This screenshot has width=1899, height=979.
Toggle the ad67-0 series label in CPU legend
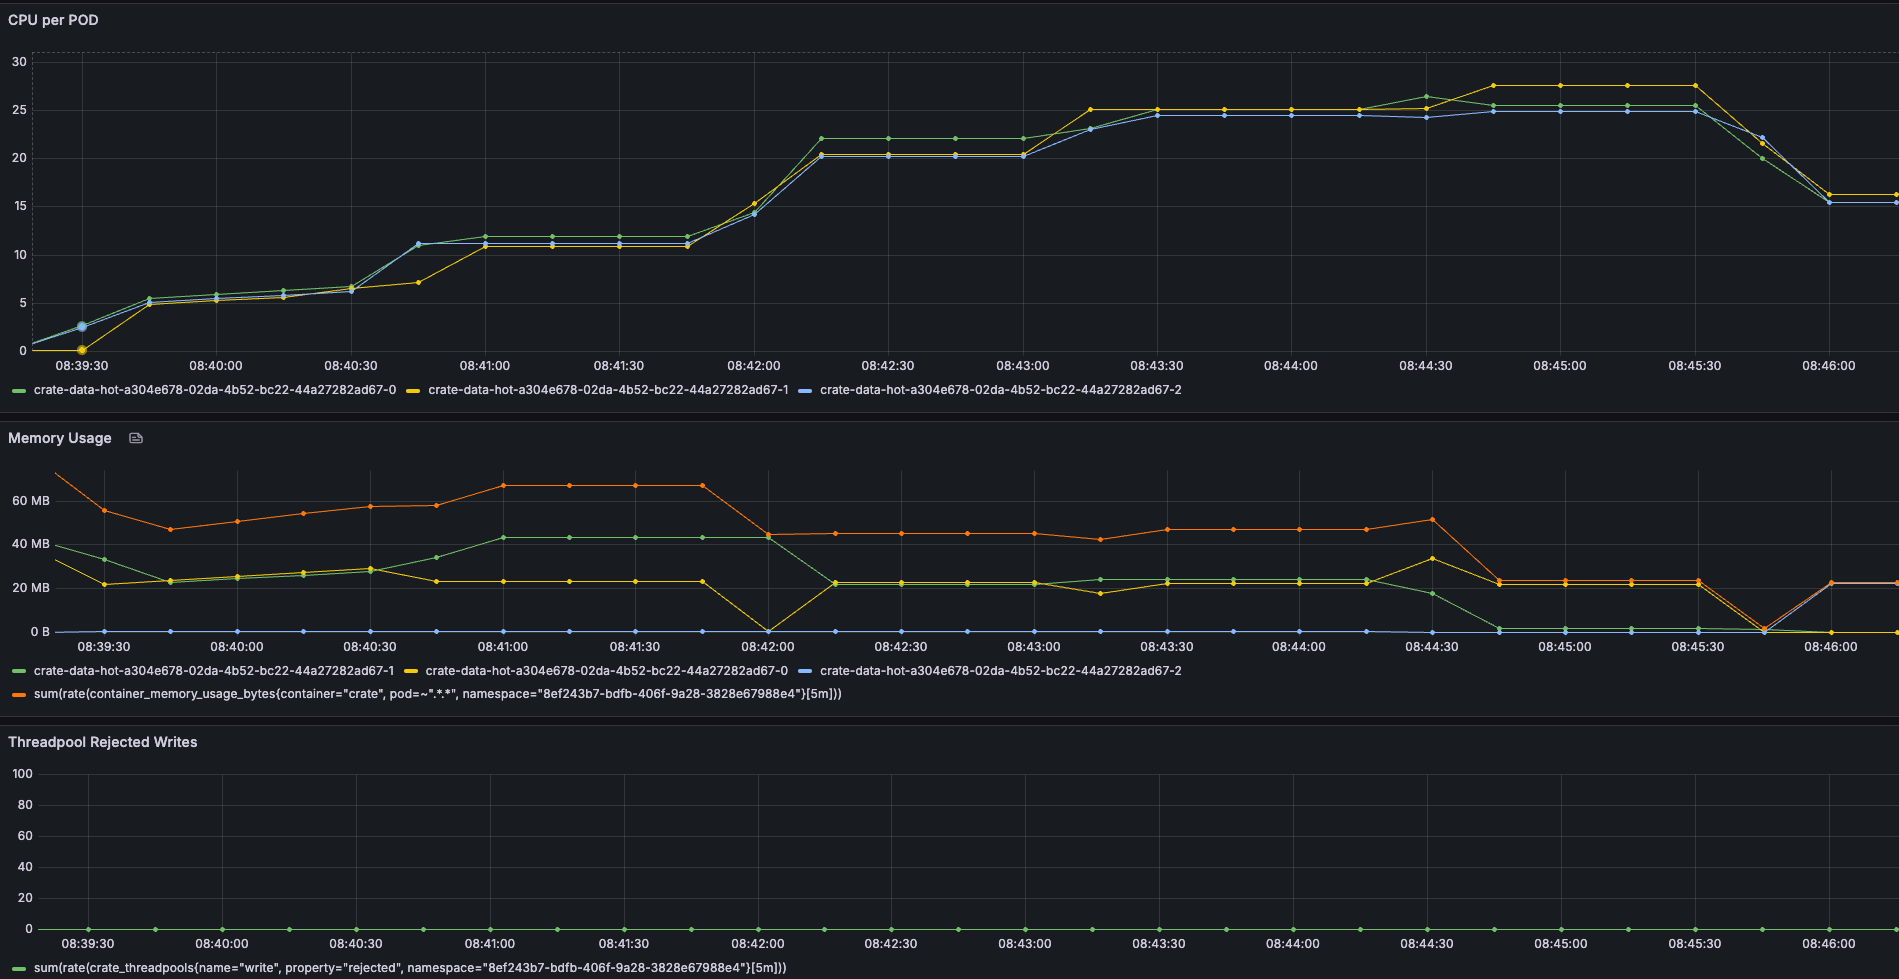pyautogui.click(x=214, y=390)
